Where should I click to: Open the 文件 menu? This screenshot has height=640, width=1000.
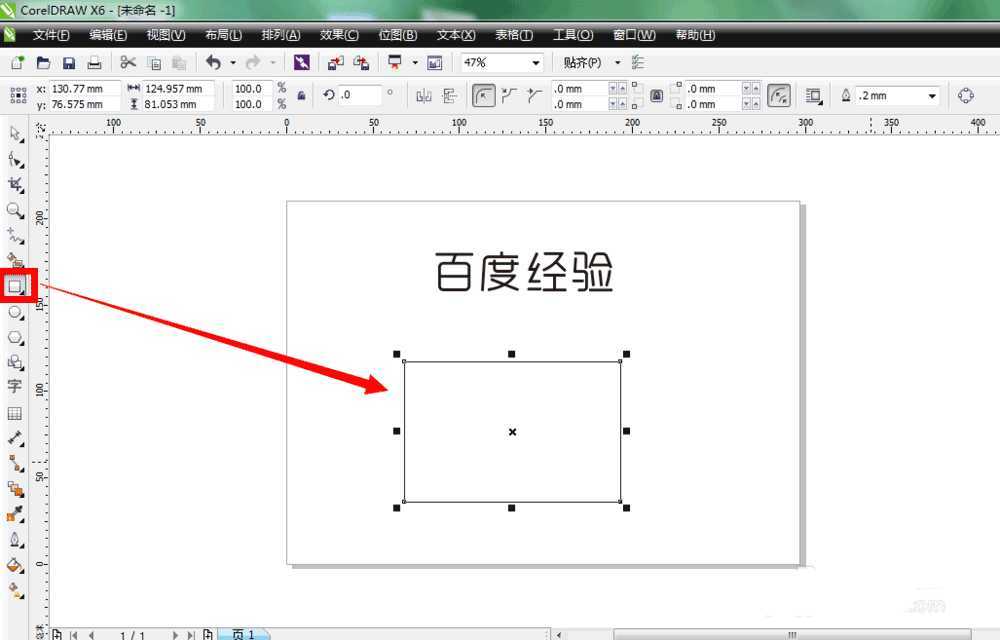tap(50, 35)
